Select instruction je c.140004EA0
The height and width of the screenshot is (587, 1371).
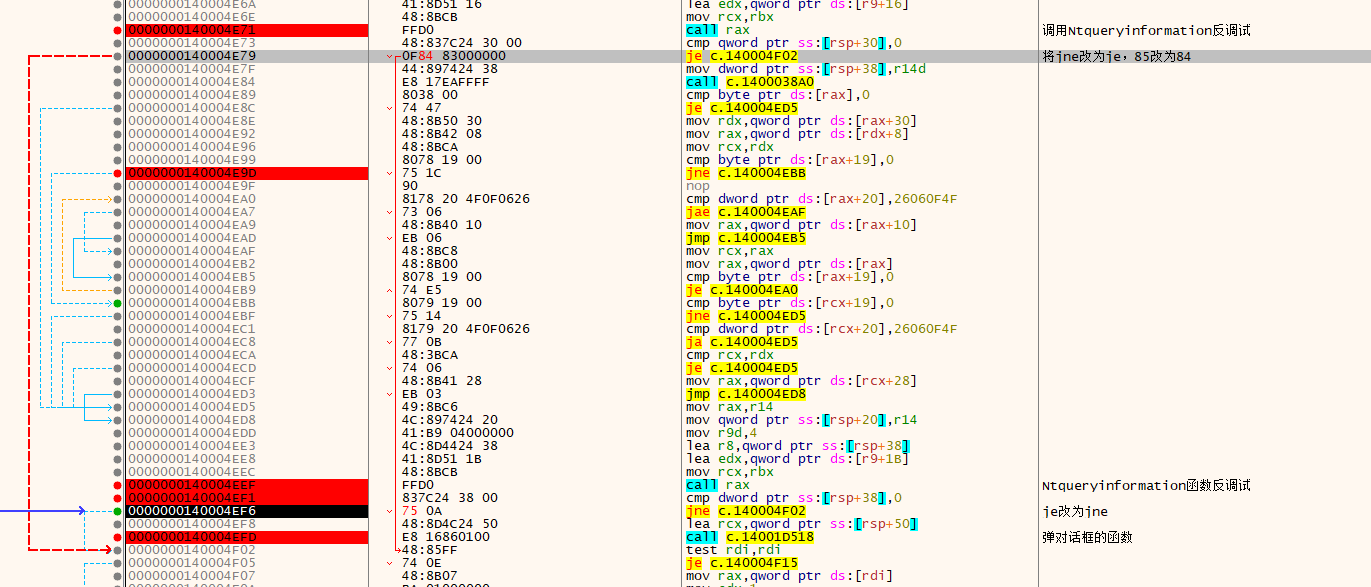742,290
